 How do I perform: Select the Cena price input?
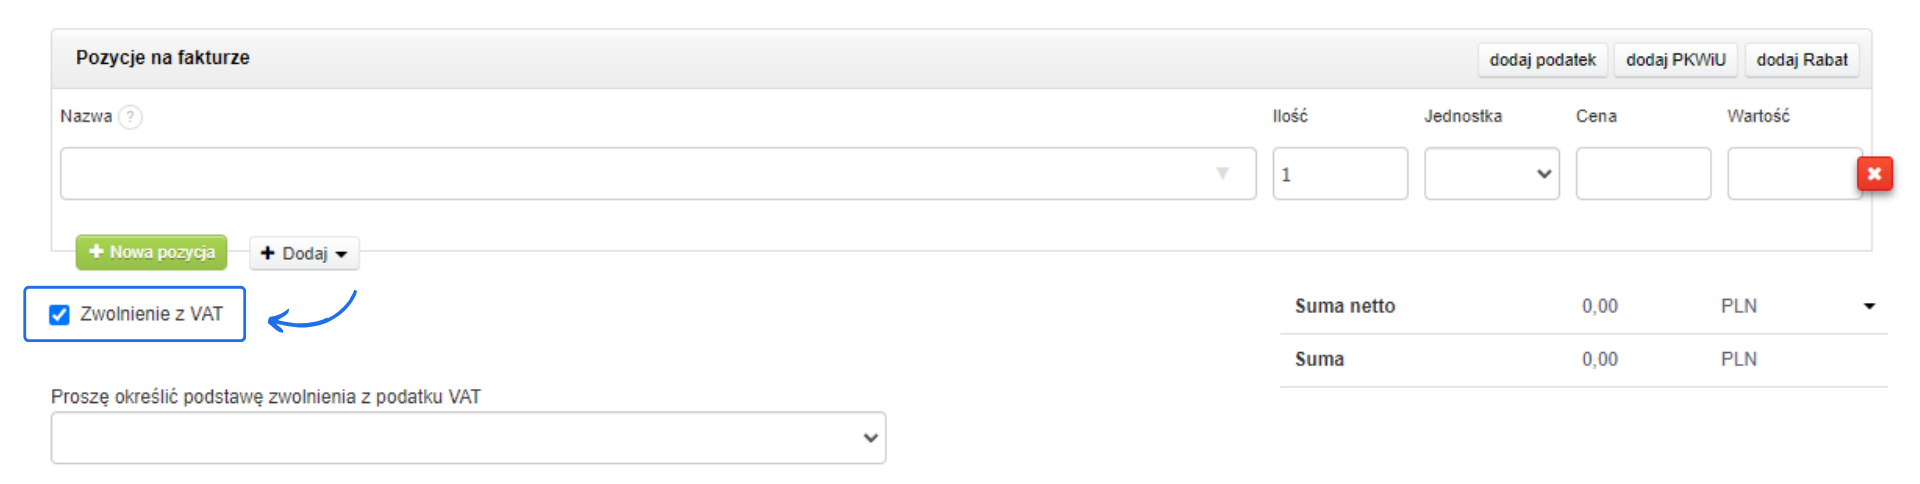coord(1643,174)
